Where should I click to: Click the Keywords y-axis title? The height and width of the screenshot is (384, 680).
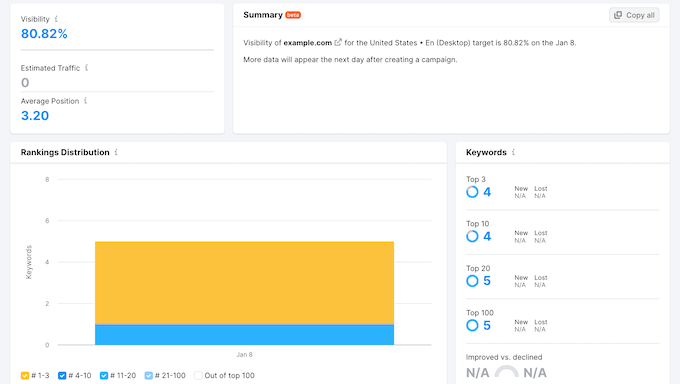click(29, 262)
